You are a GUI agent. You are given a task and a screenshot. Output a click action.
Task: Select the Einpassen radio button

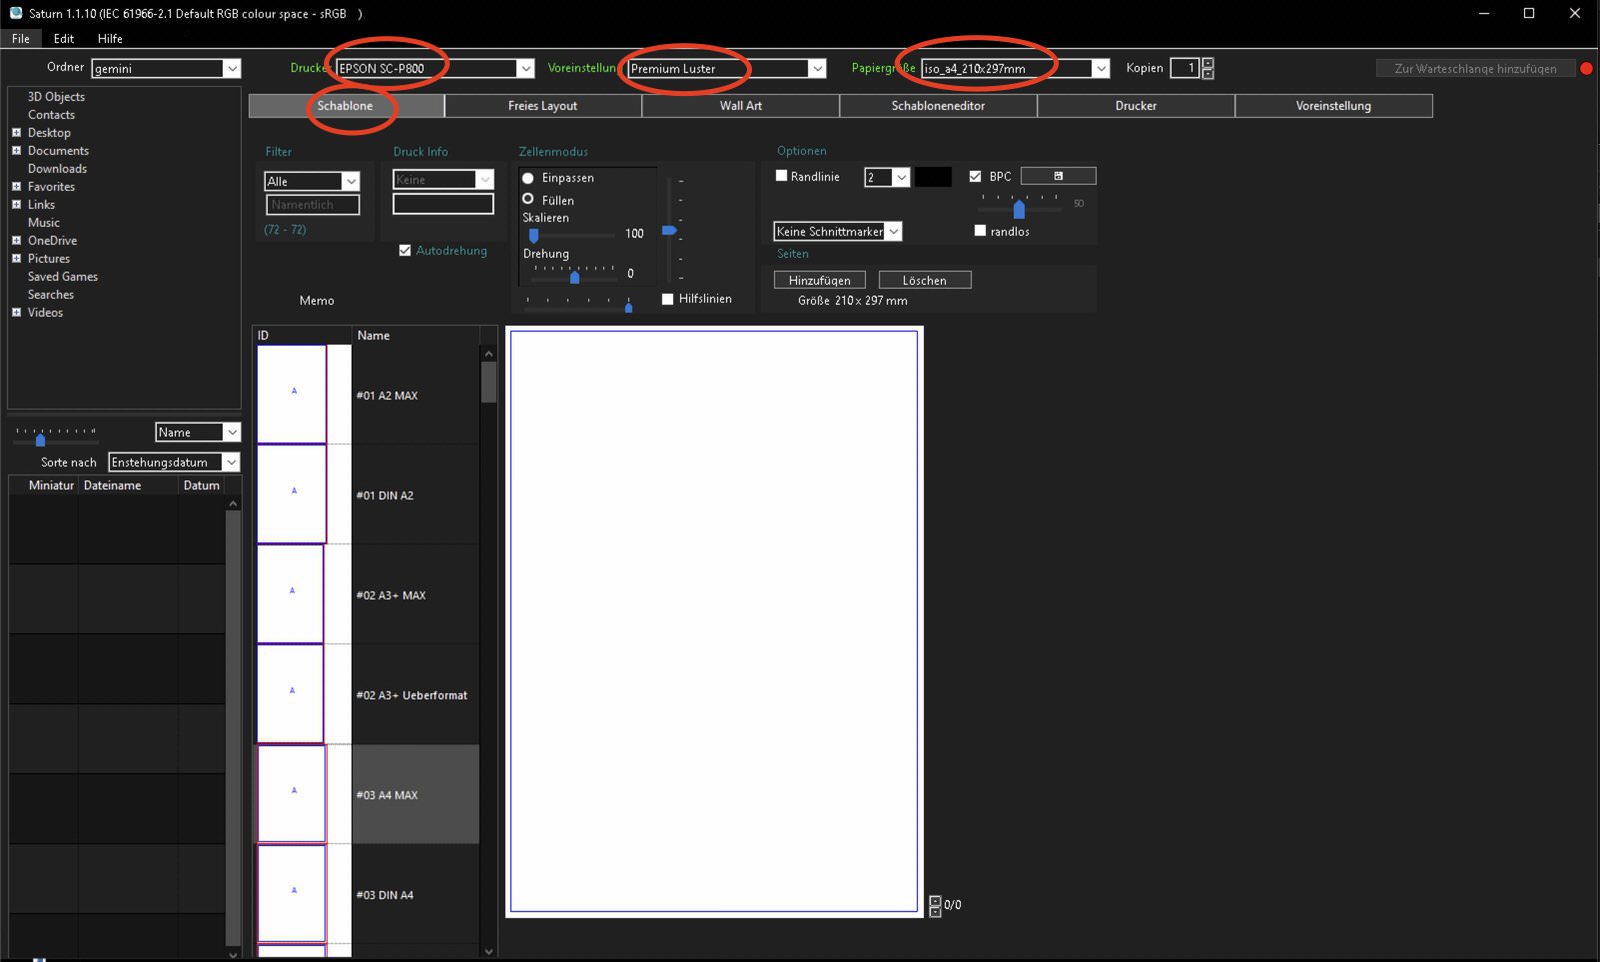[528, 178]
